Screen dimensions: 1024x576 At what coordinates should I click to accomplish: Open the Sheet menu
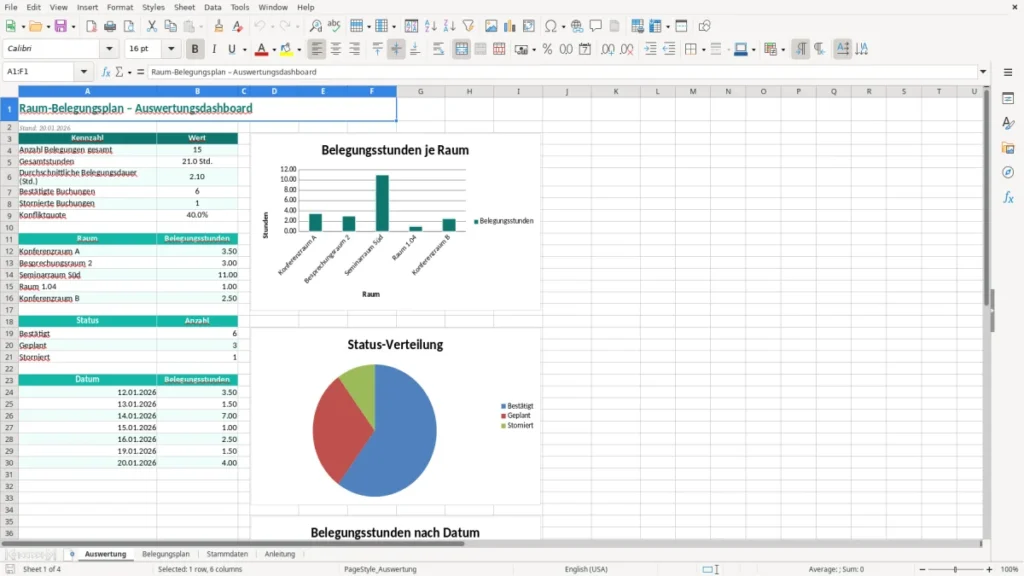point(184,7)
